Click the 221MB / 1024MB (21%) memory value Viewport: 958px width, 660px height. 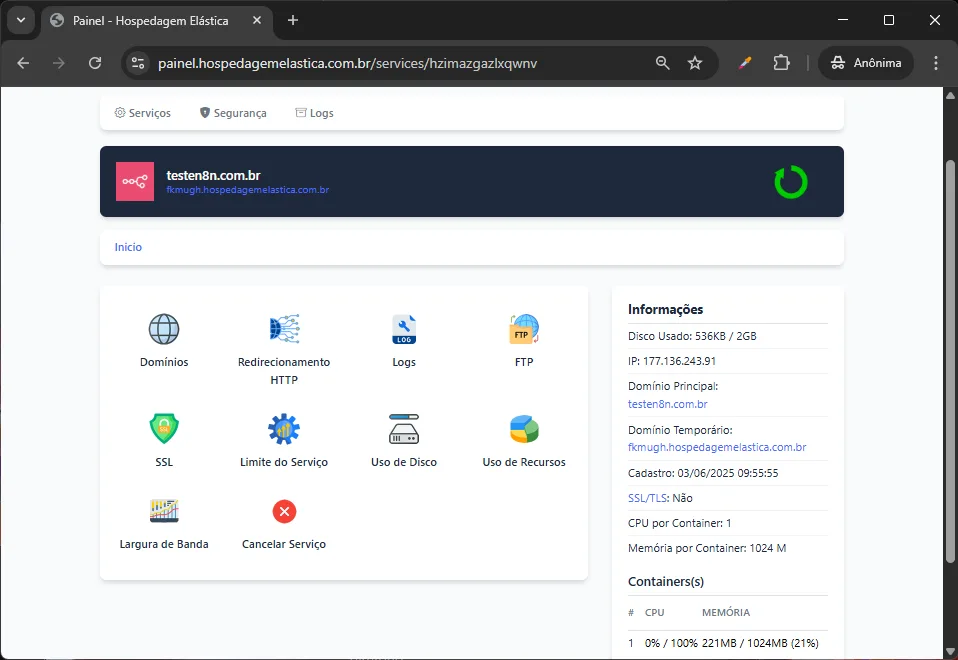[x=760, y=643]
